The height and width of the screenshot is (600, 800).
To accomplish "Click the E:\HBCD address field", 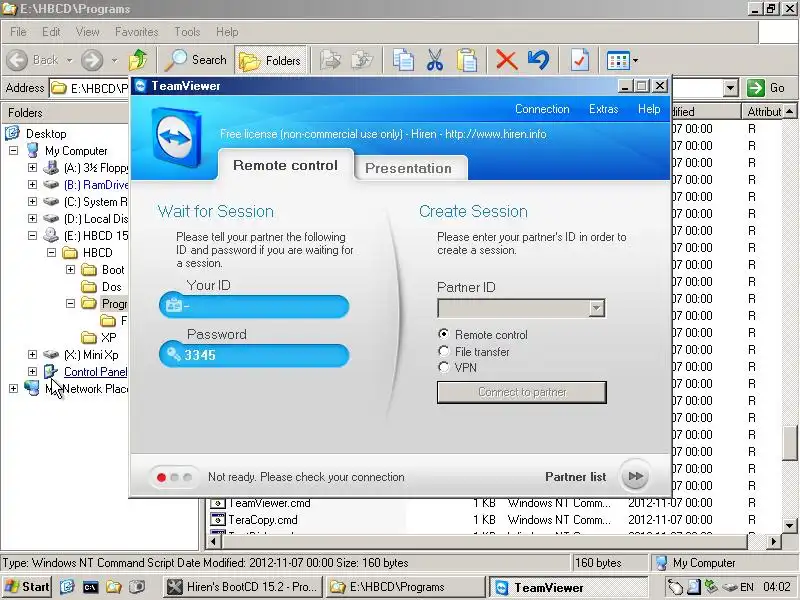I will pyautogui.click(x=90, y=88).
